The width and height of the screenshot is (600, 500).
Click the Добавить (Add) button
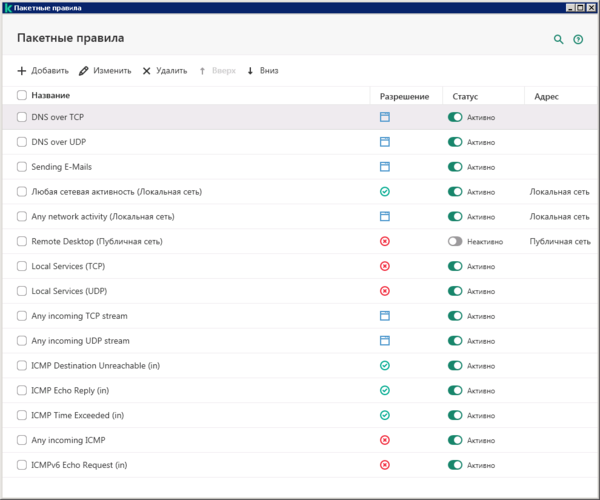pos(43,71)
